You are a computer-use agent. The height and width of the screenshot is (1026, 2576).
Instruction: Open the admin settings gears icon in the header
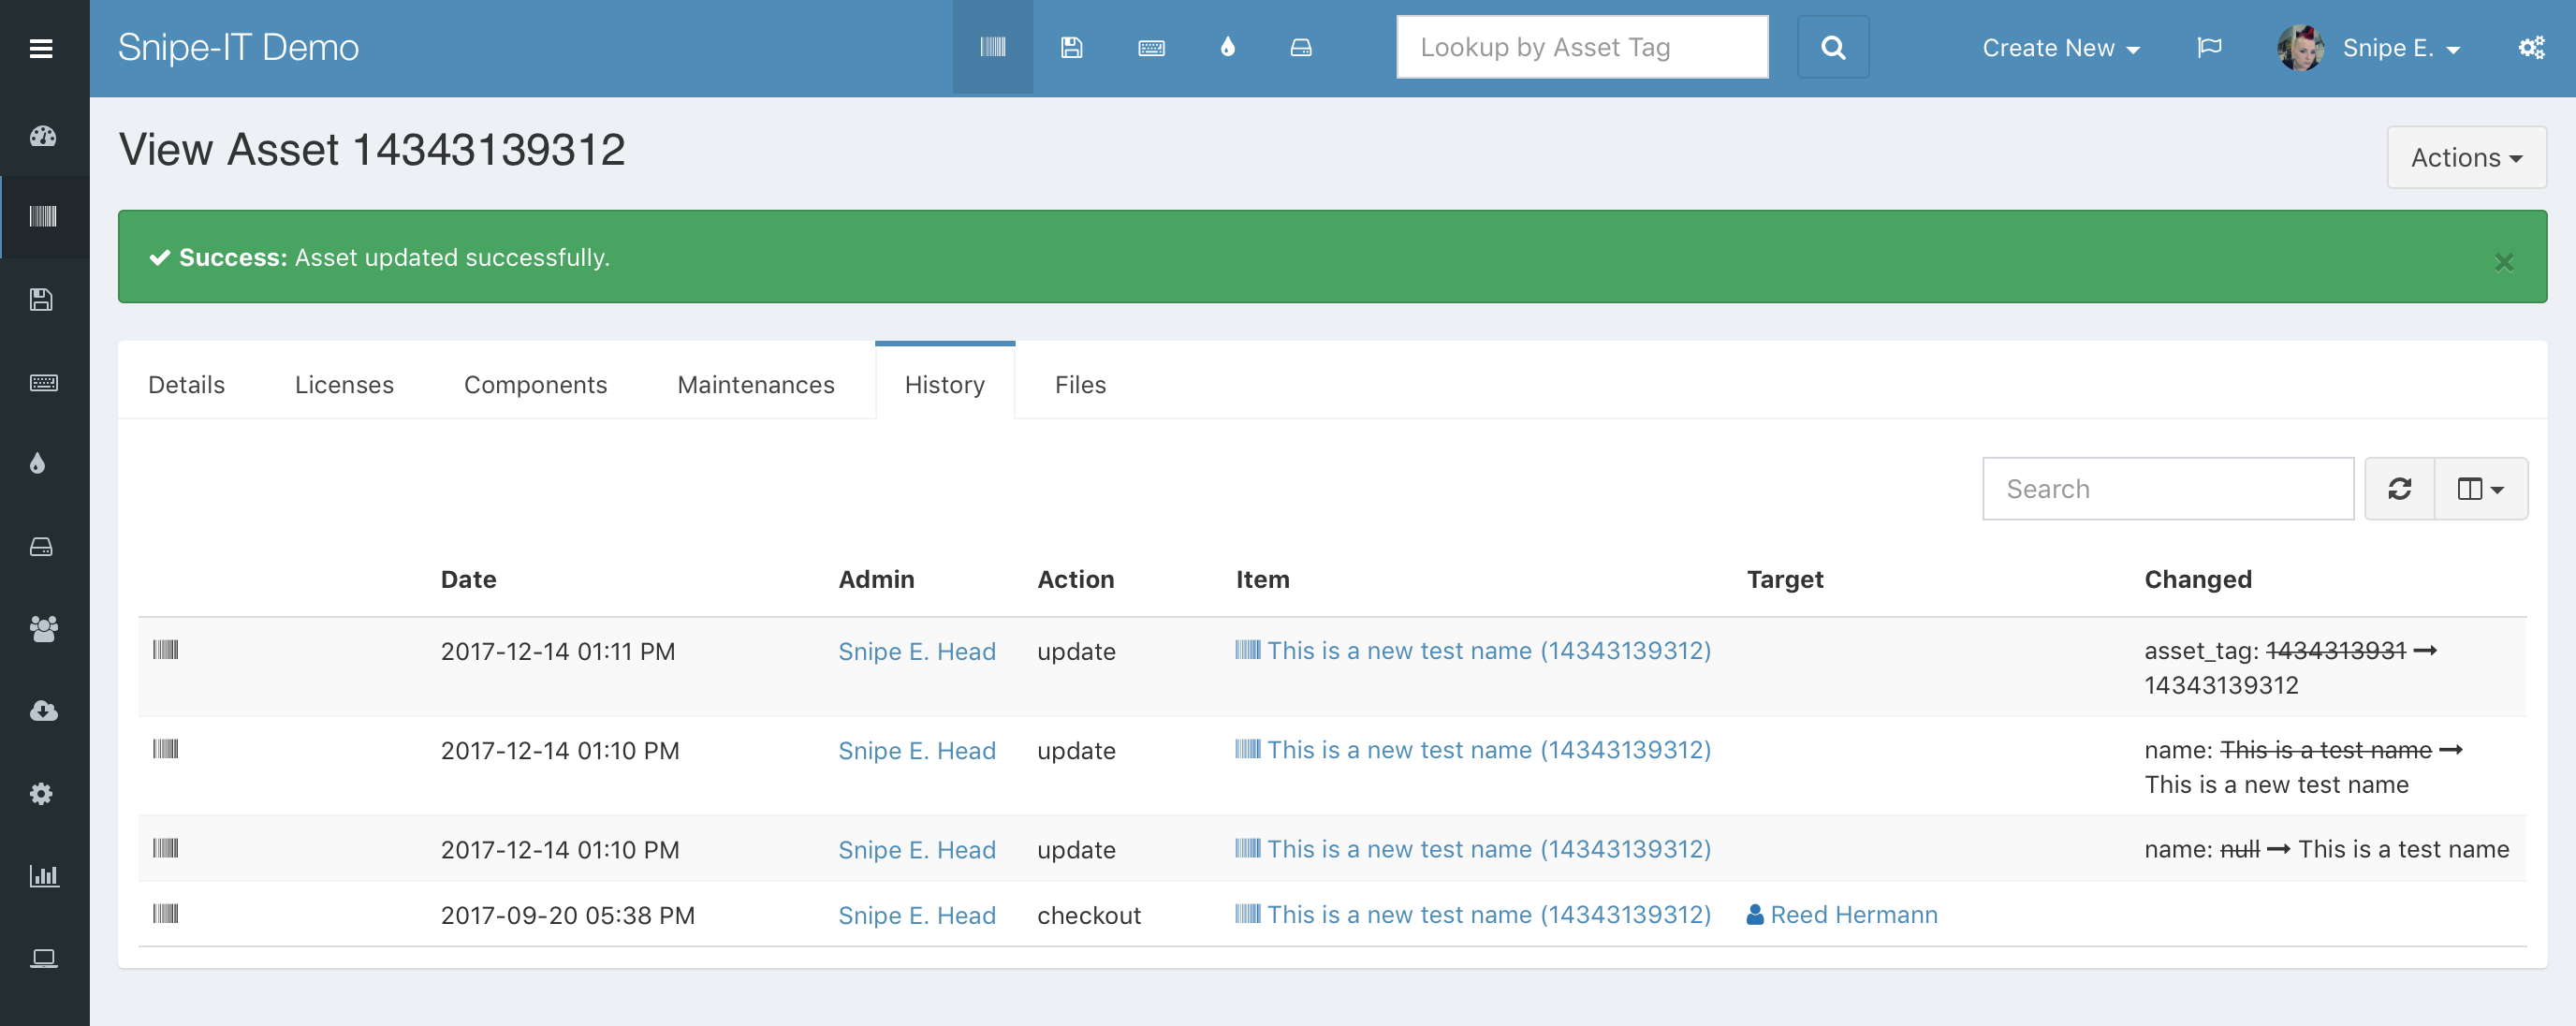click(x=2530, y=47)
